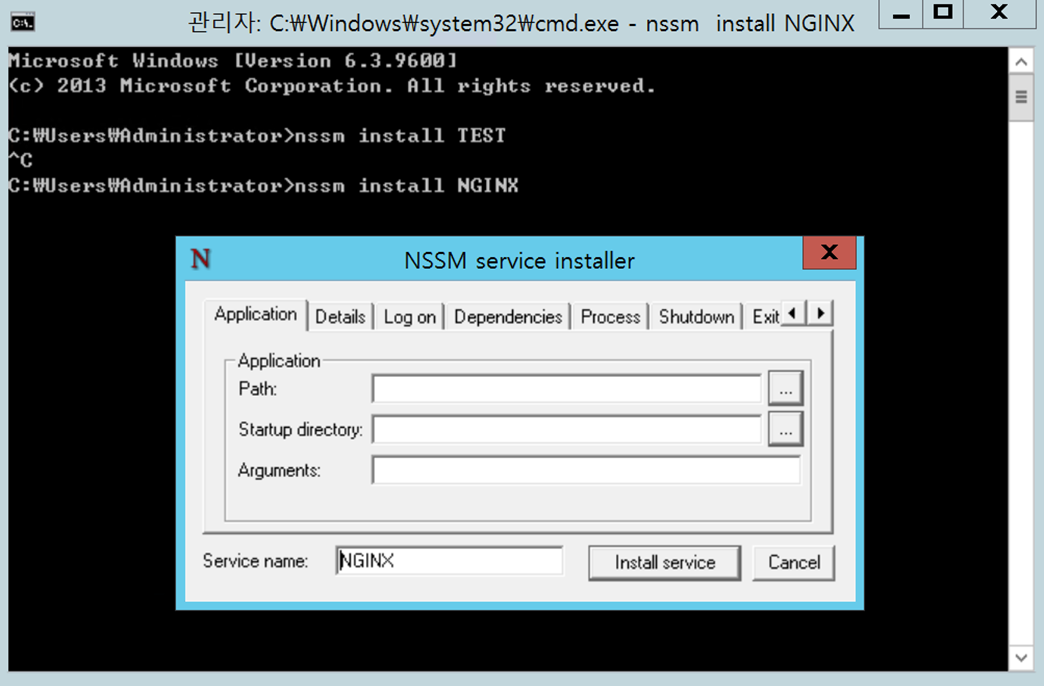
Task: Focus the Path input field
Action: 567,388
